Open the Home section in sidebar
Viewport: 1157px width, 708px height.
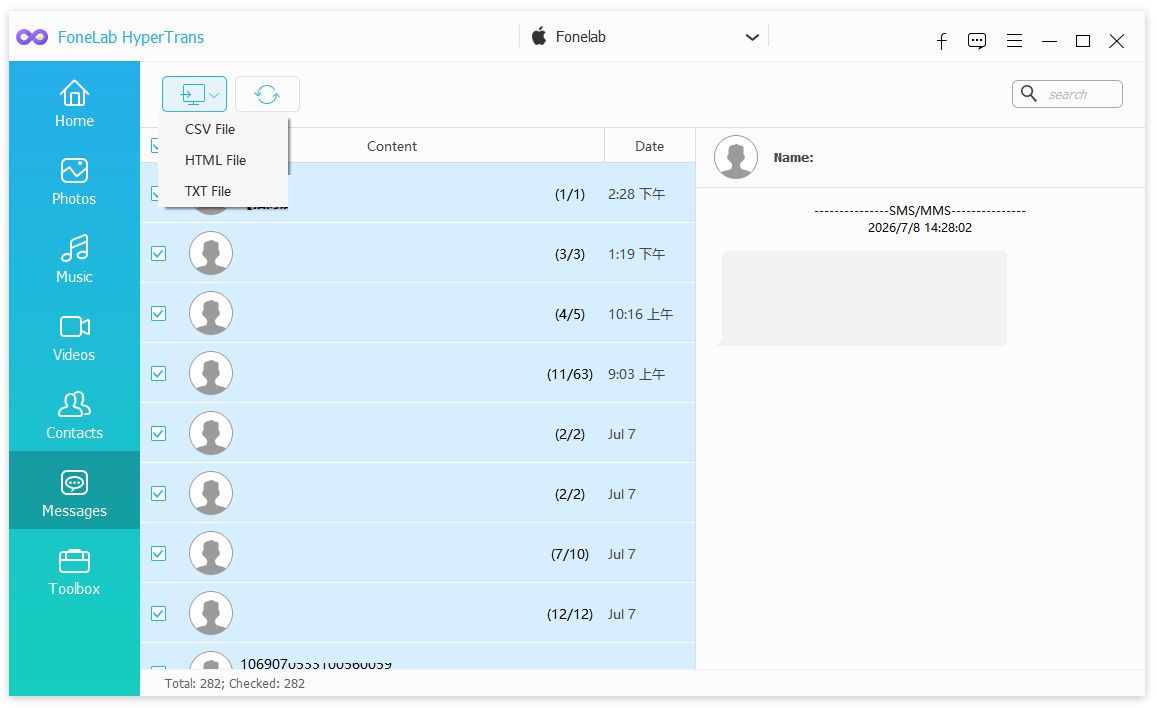click(x=74, y=103)
